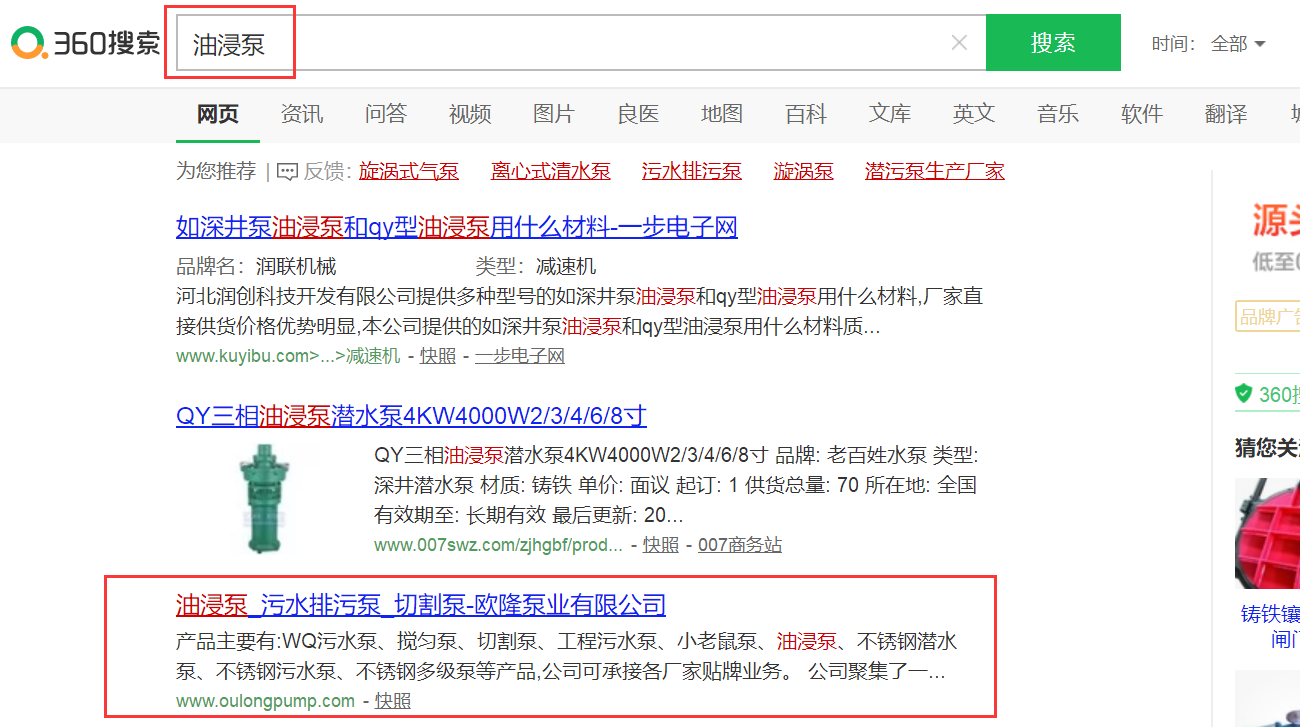Click the 品牌名: 润联机械 text
This screenshot has width=1300, height=727.
pos(256,266)
